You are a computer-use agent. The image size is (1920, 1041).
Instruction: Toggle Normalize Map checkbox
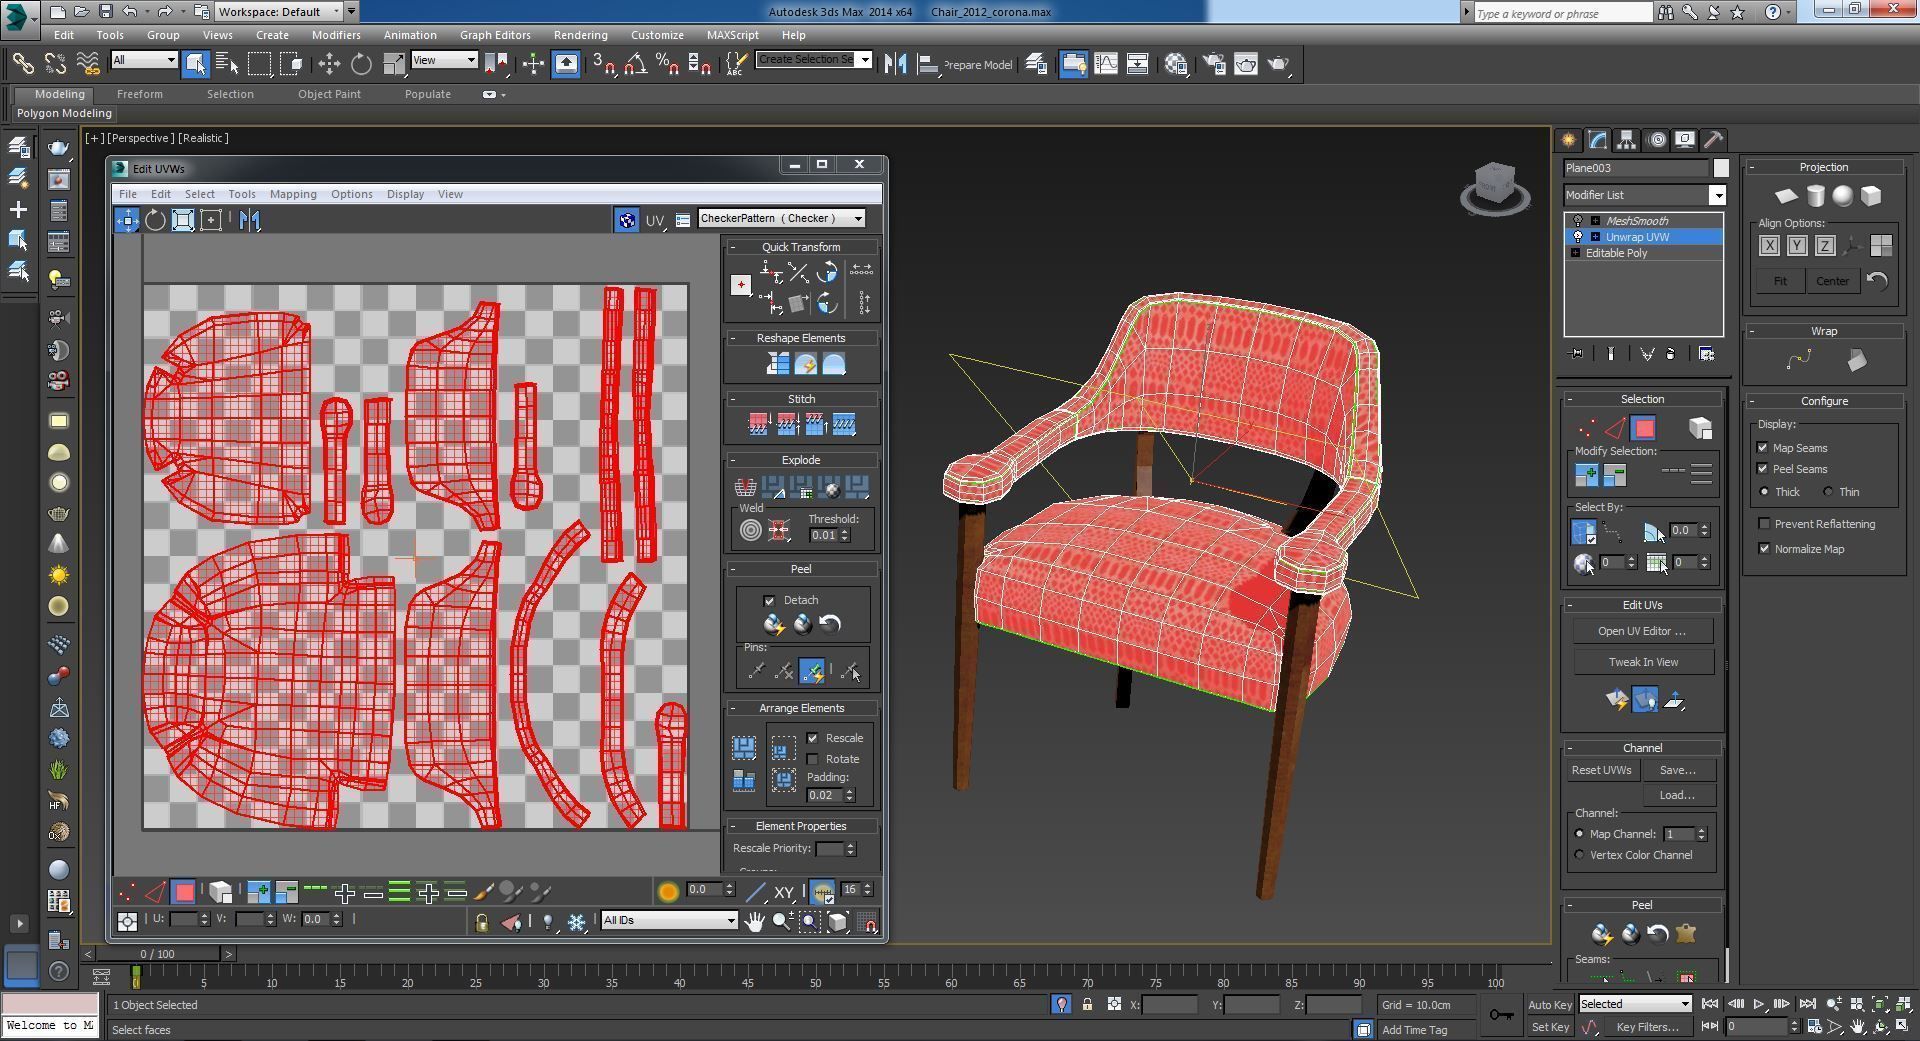pyautogui.click(x=1764, y=549)
